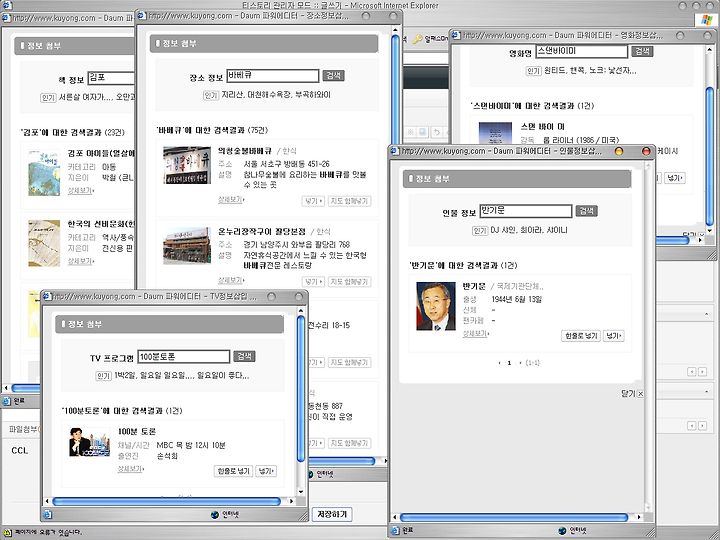Screen dimensions: 720x540
Task: Click 넣기 button for 반기문 result
Action: 613,336
